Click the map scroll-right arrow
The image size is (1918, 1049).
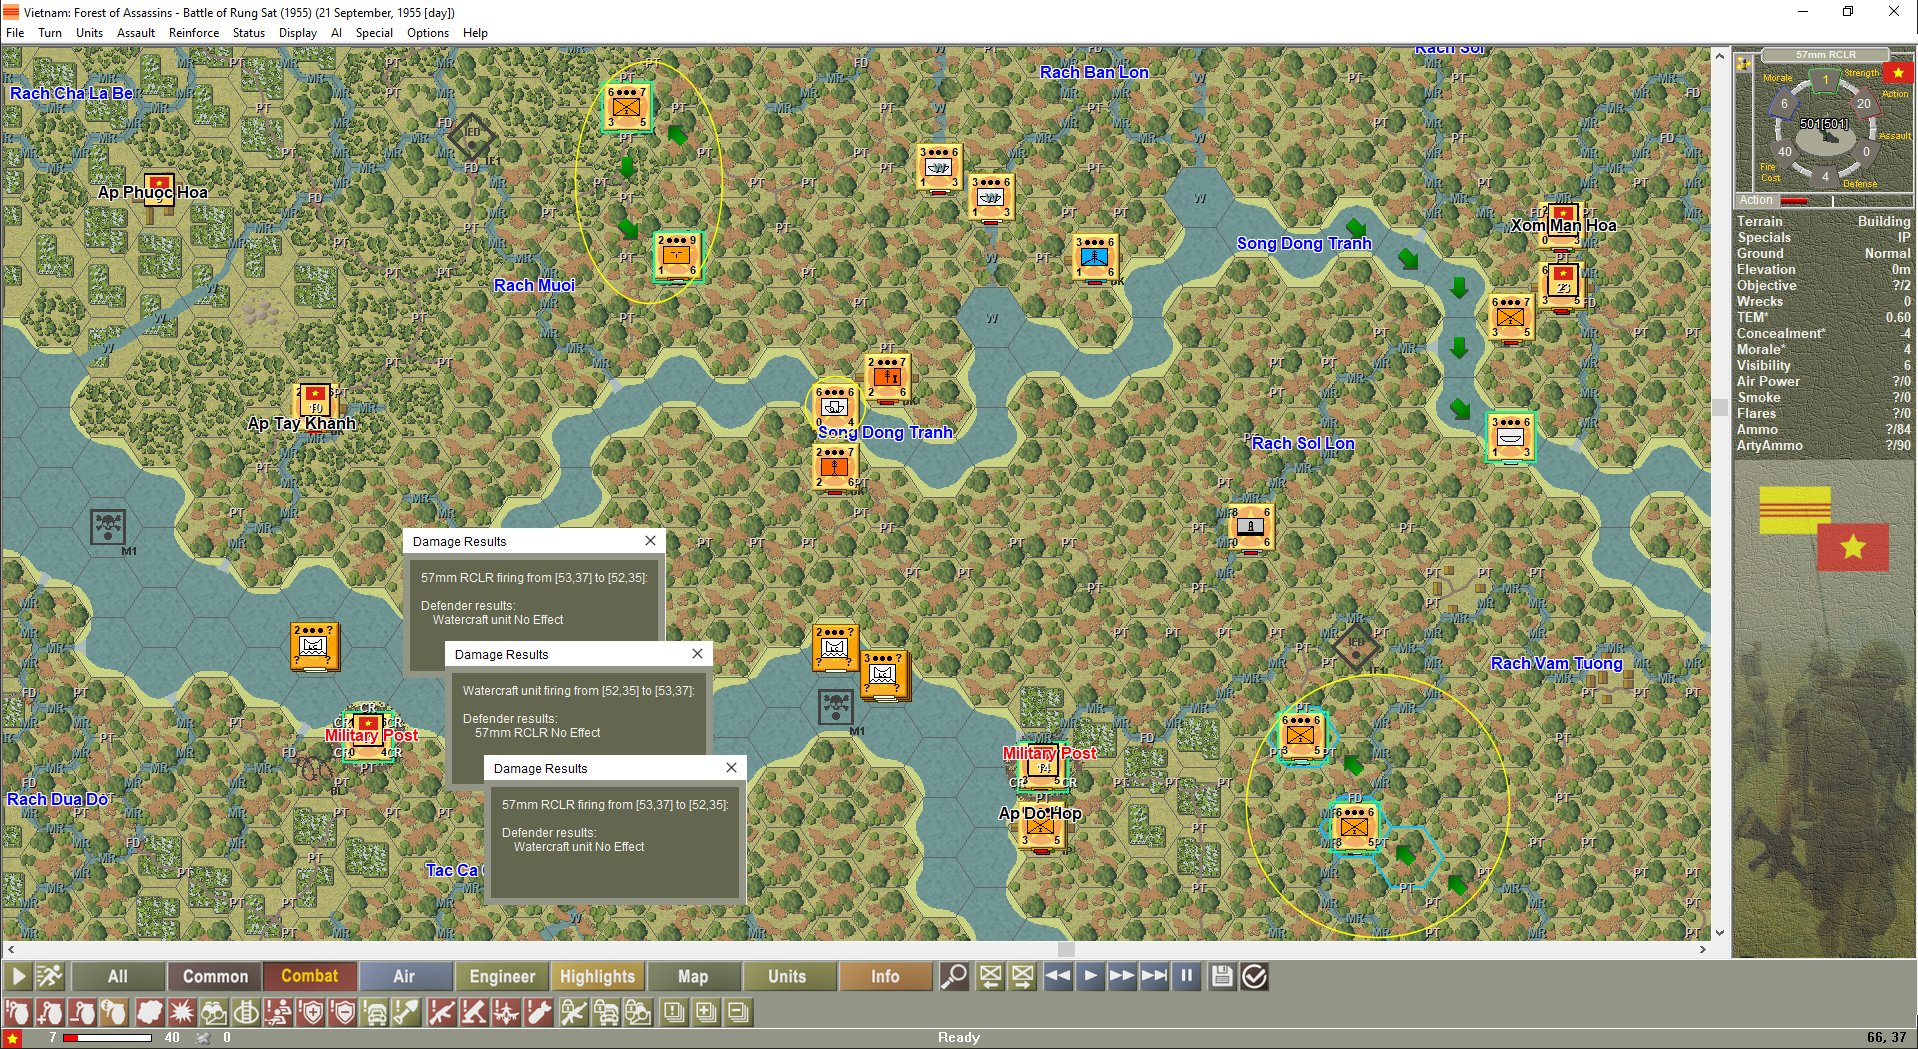tap(1703, 949)
